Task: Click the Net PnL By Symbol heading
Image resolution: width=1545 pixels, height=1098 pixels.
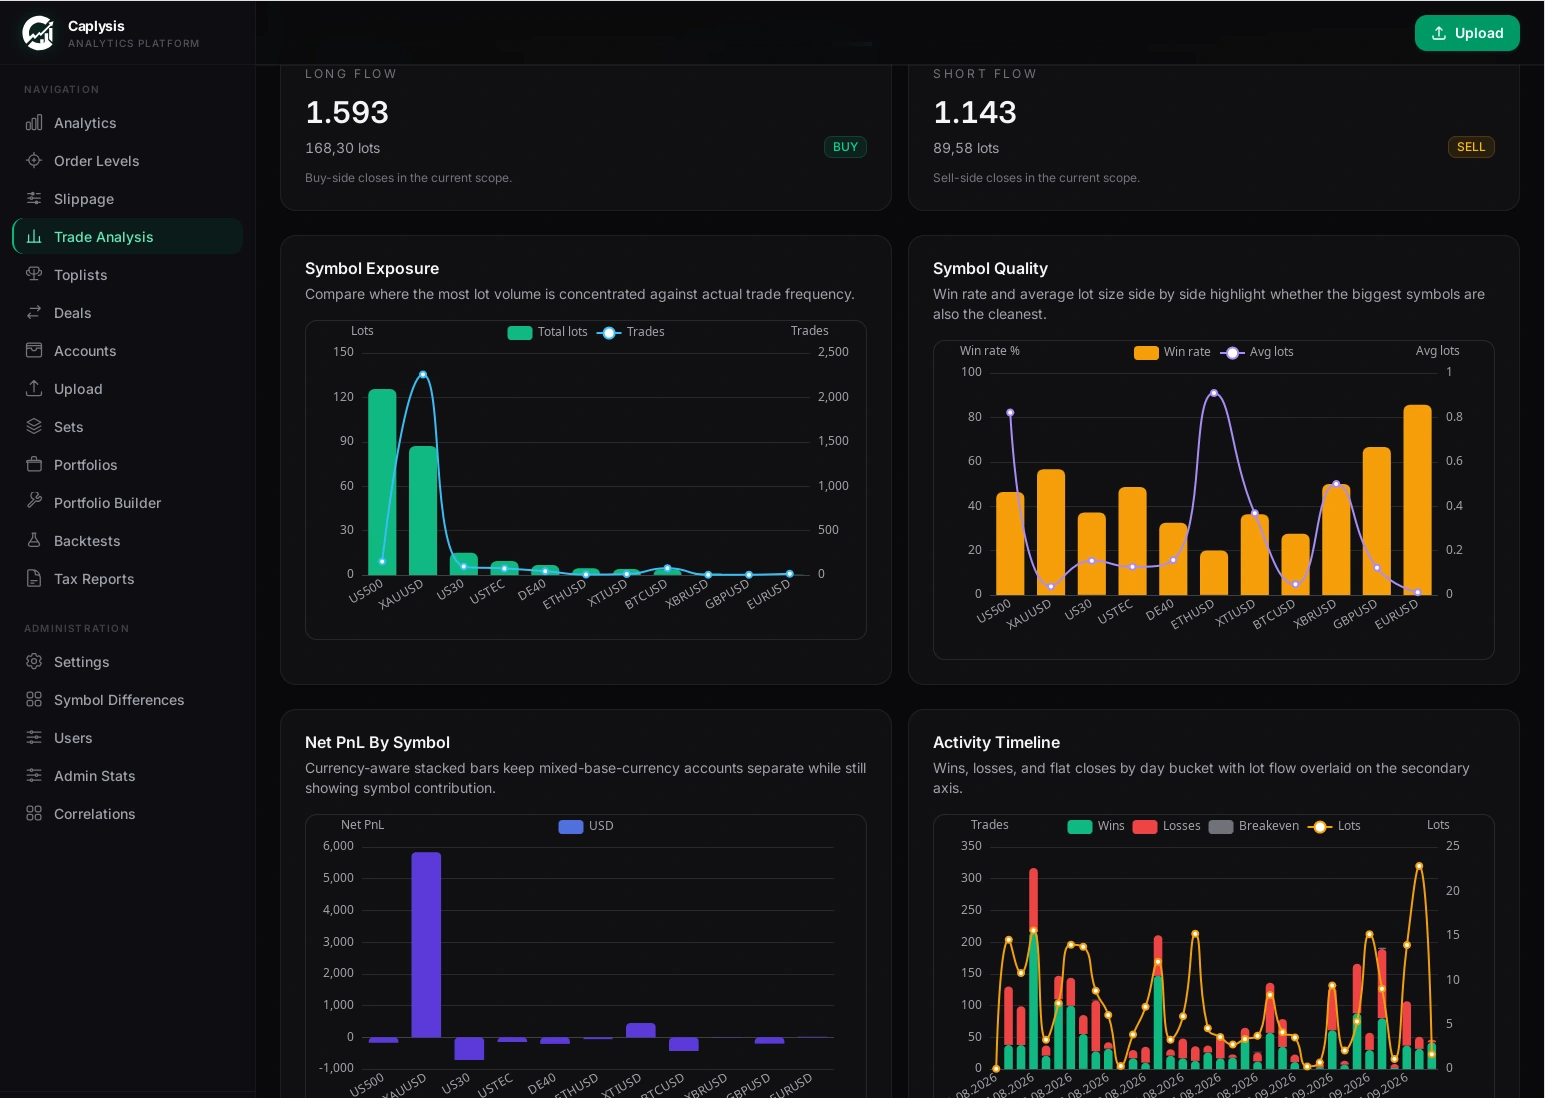Action: (377, 742)
